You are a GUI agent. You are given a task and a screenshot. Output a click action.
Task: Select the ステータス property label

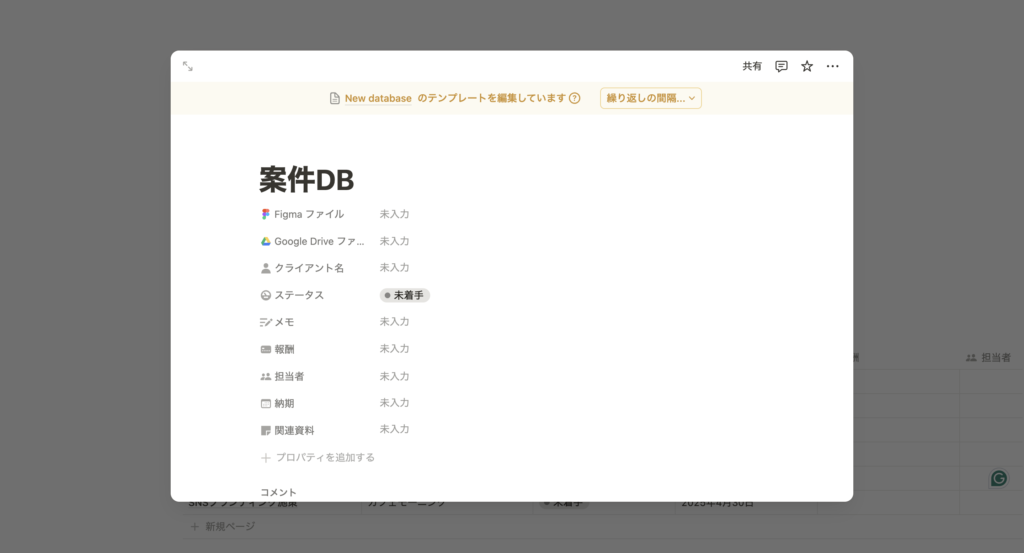299,295
